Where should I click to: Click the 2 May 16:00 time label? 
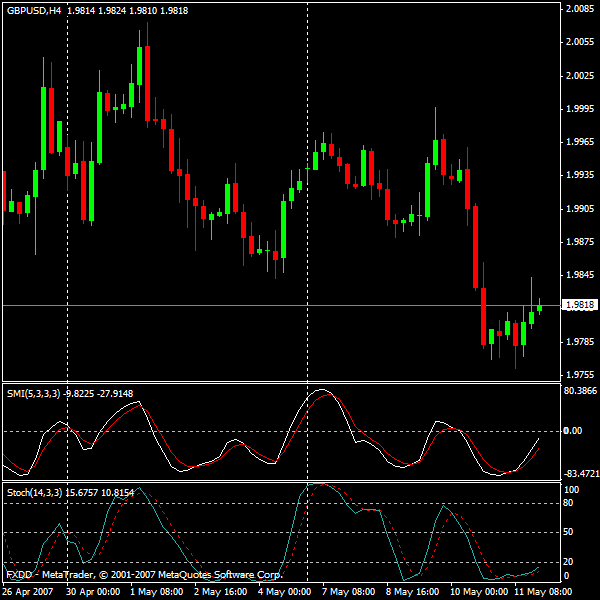click(x=220, y=592)
